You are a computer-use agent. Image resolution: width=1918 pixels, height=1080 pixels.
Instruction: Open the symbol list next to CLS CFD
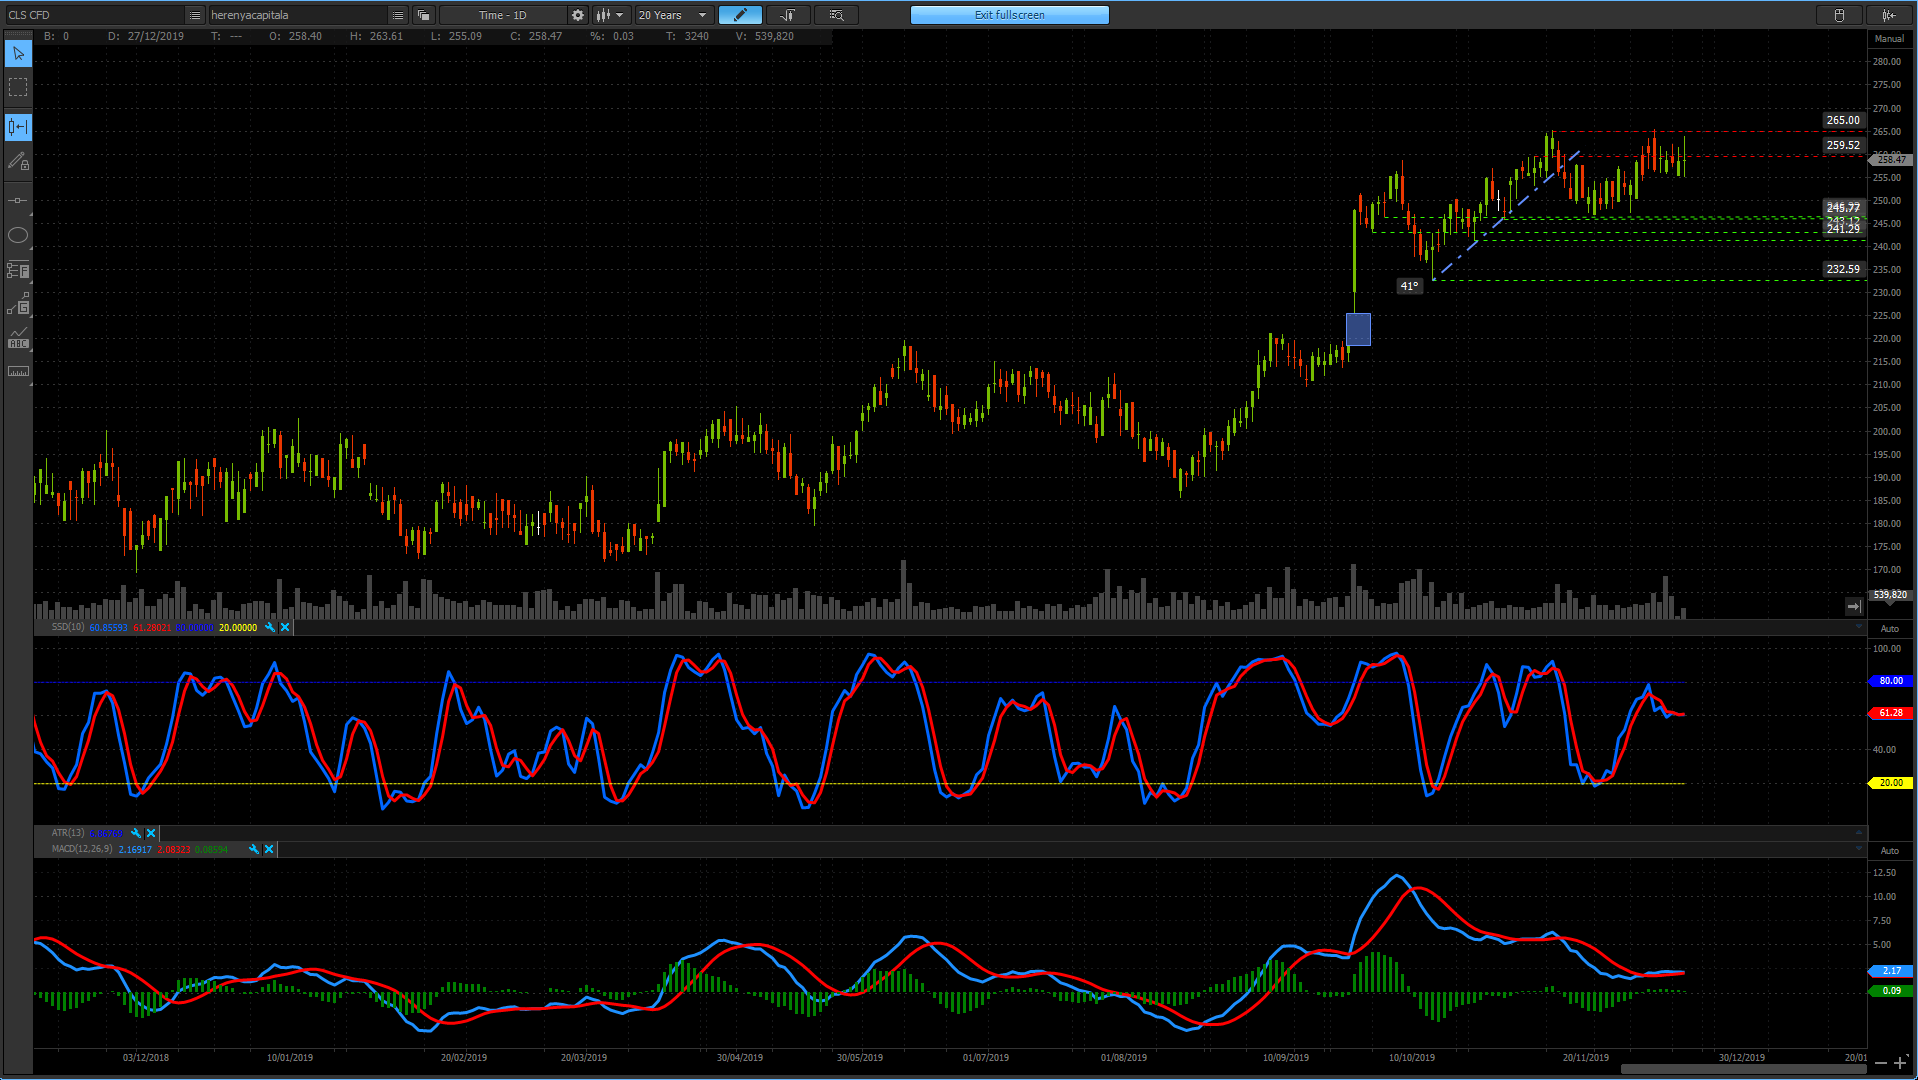(195, 15)
